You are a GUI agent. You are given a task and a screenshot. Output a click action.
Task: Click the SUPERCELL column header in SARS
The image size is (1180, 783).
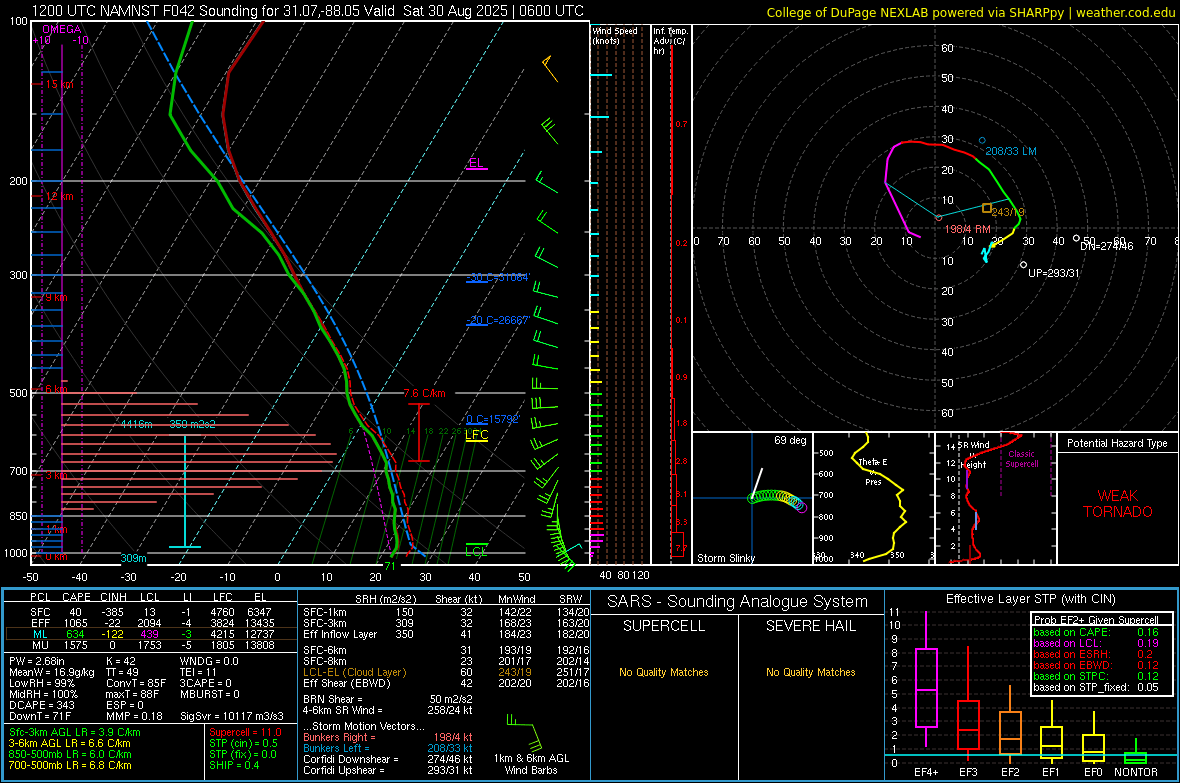point(664,626)
